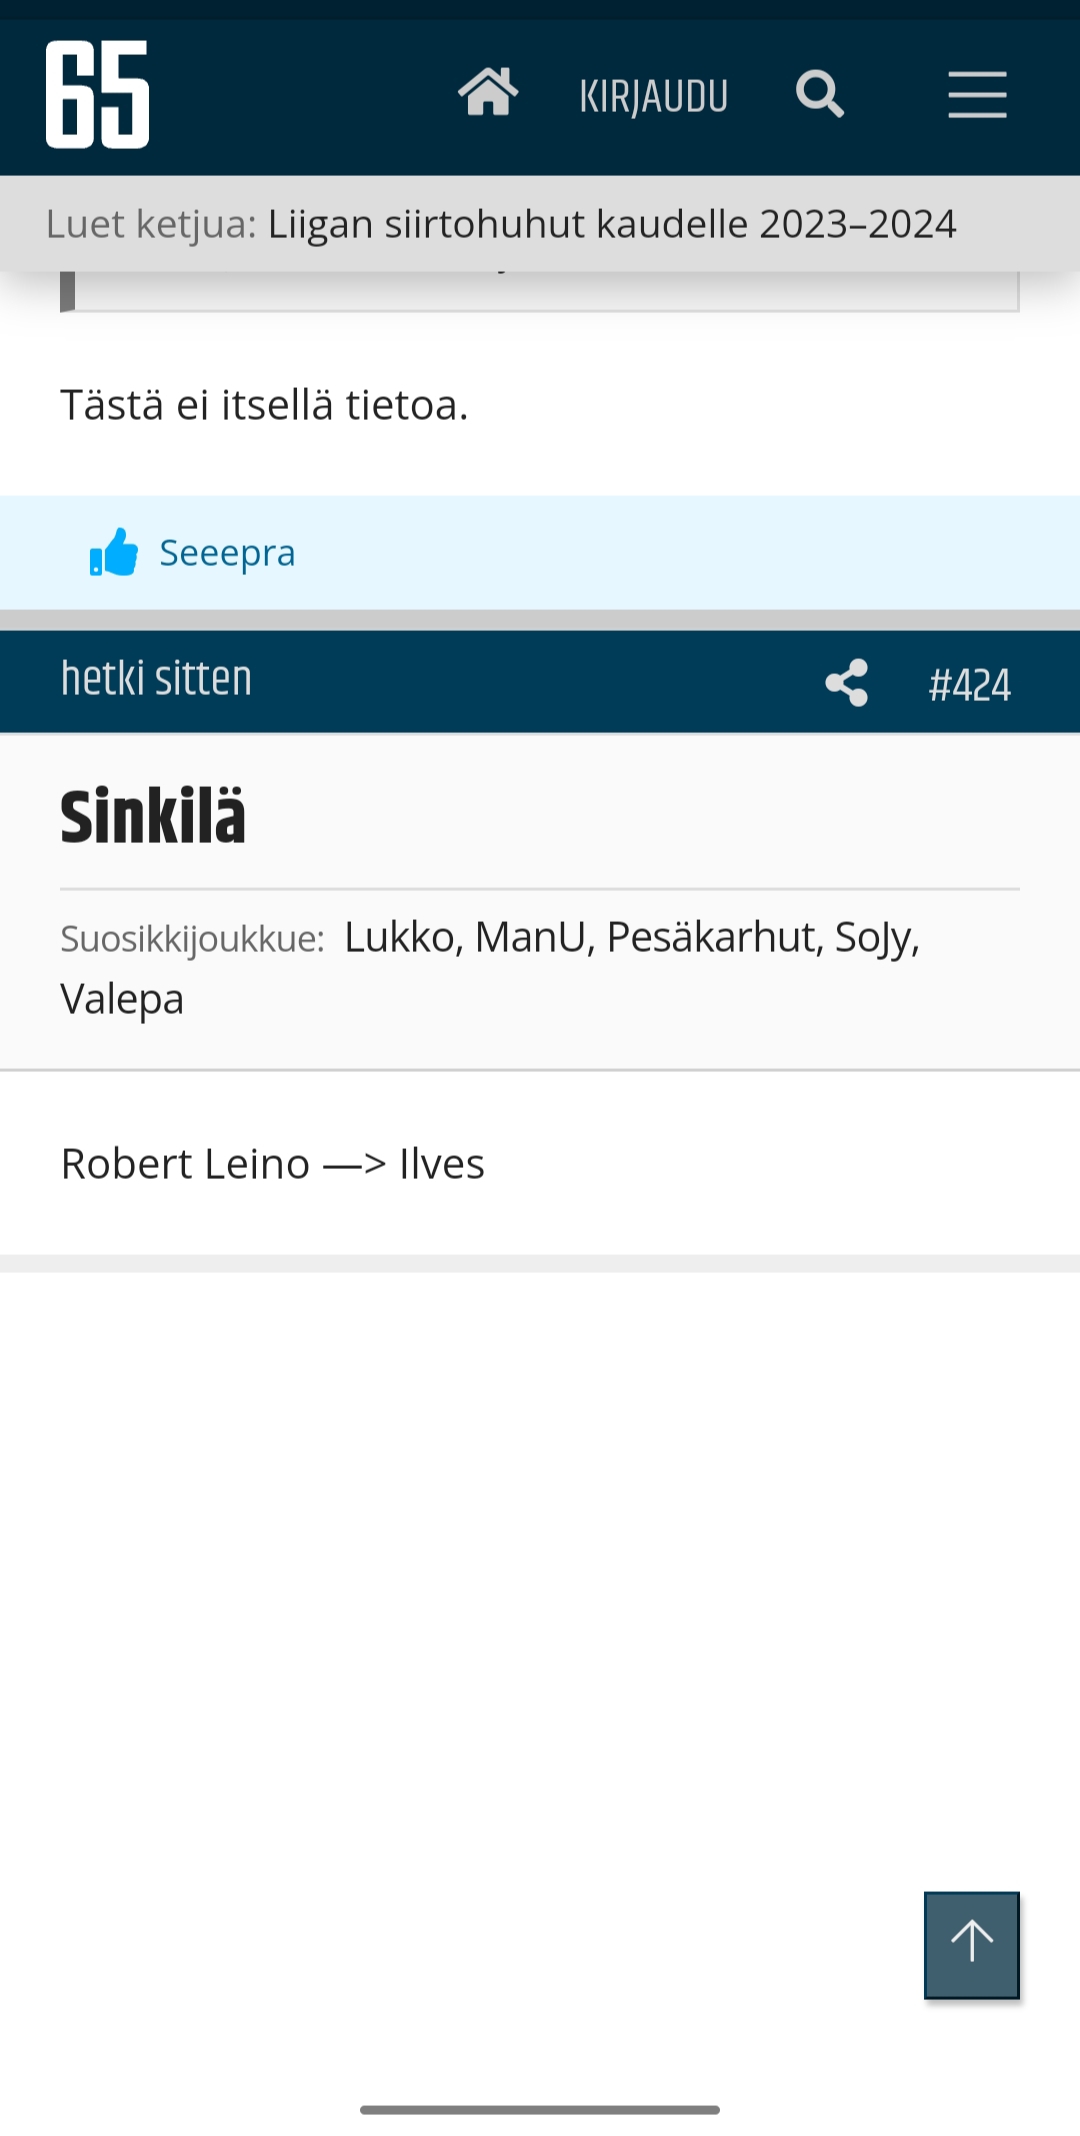Click the 'Luet ketjua:' label
The height and width of the screenshot is (2136, 1080).
point(151,224)
